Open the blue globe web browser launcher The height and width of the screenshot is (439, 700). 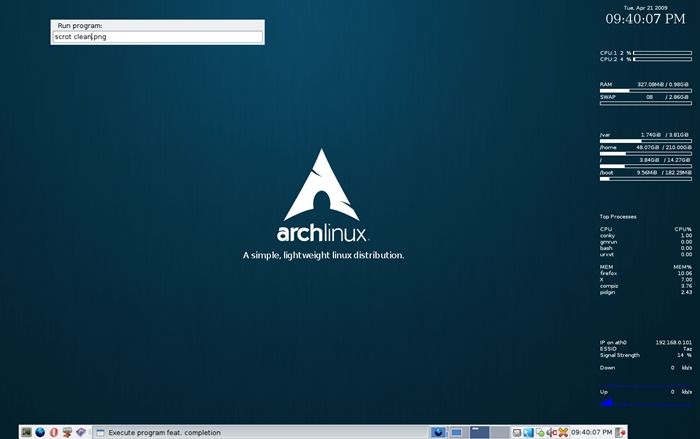pos(40,432)
